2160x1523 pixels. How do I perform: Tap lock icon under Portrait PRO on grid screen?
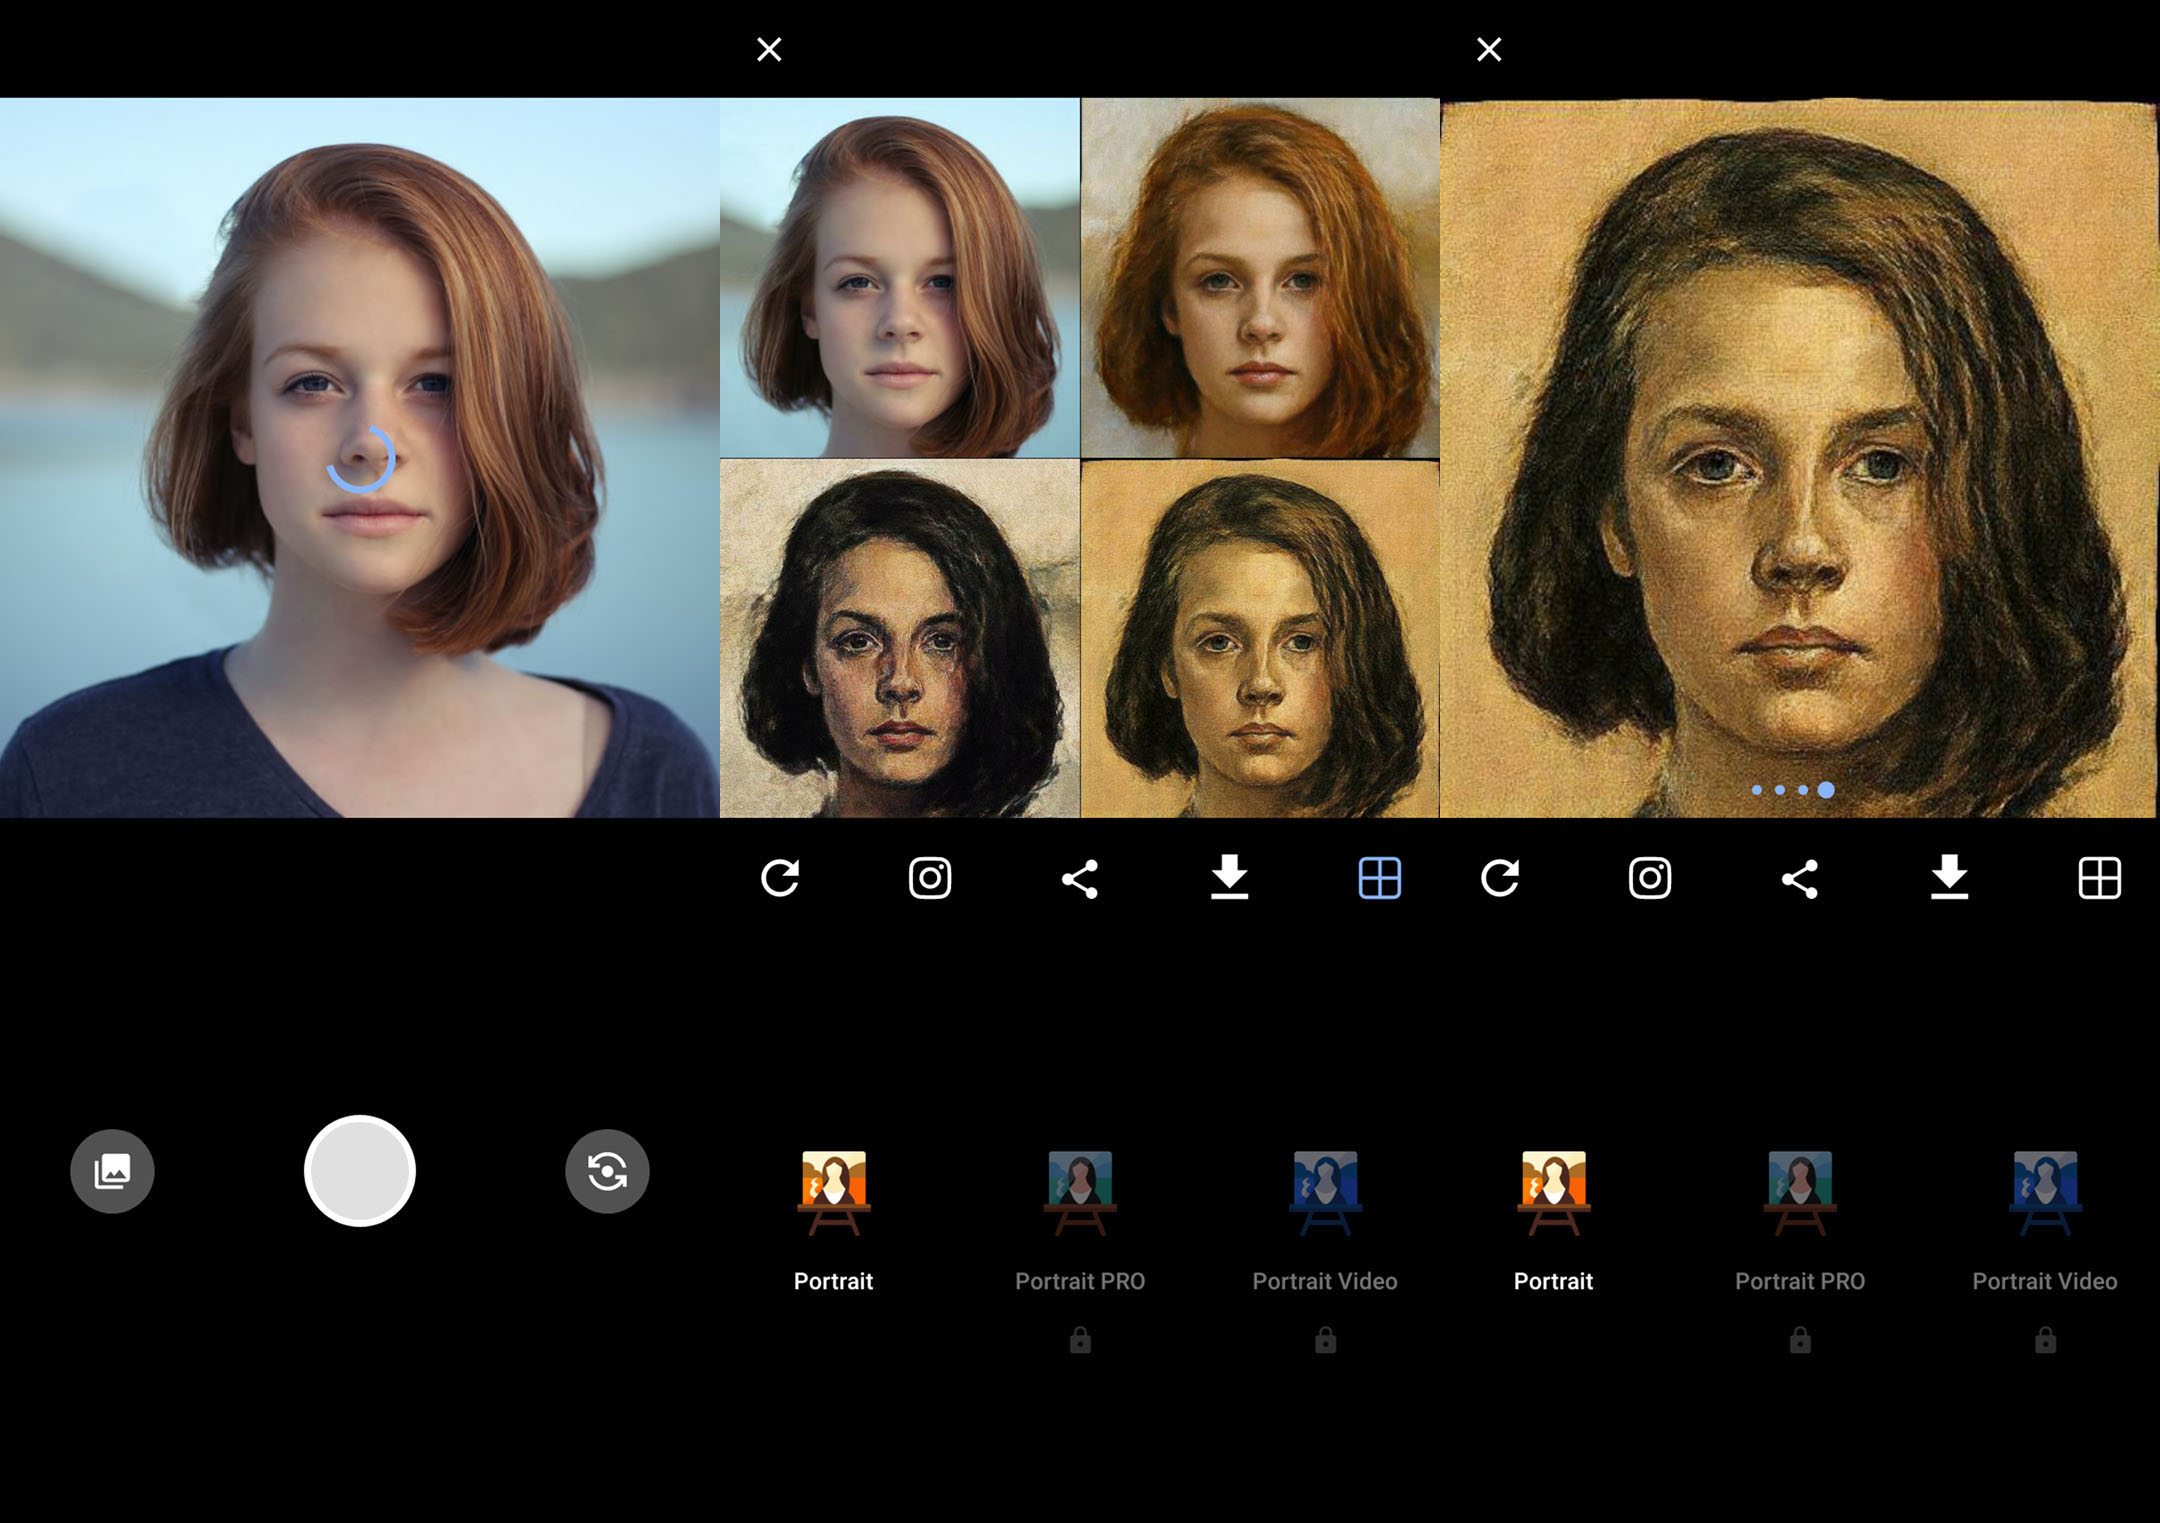click(x=1080, y=1340)
